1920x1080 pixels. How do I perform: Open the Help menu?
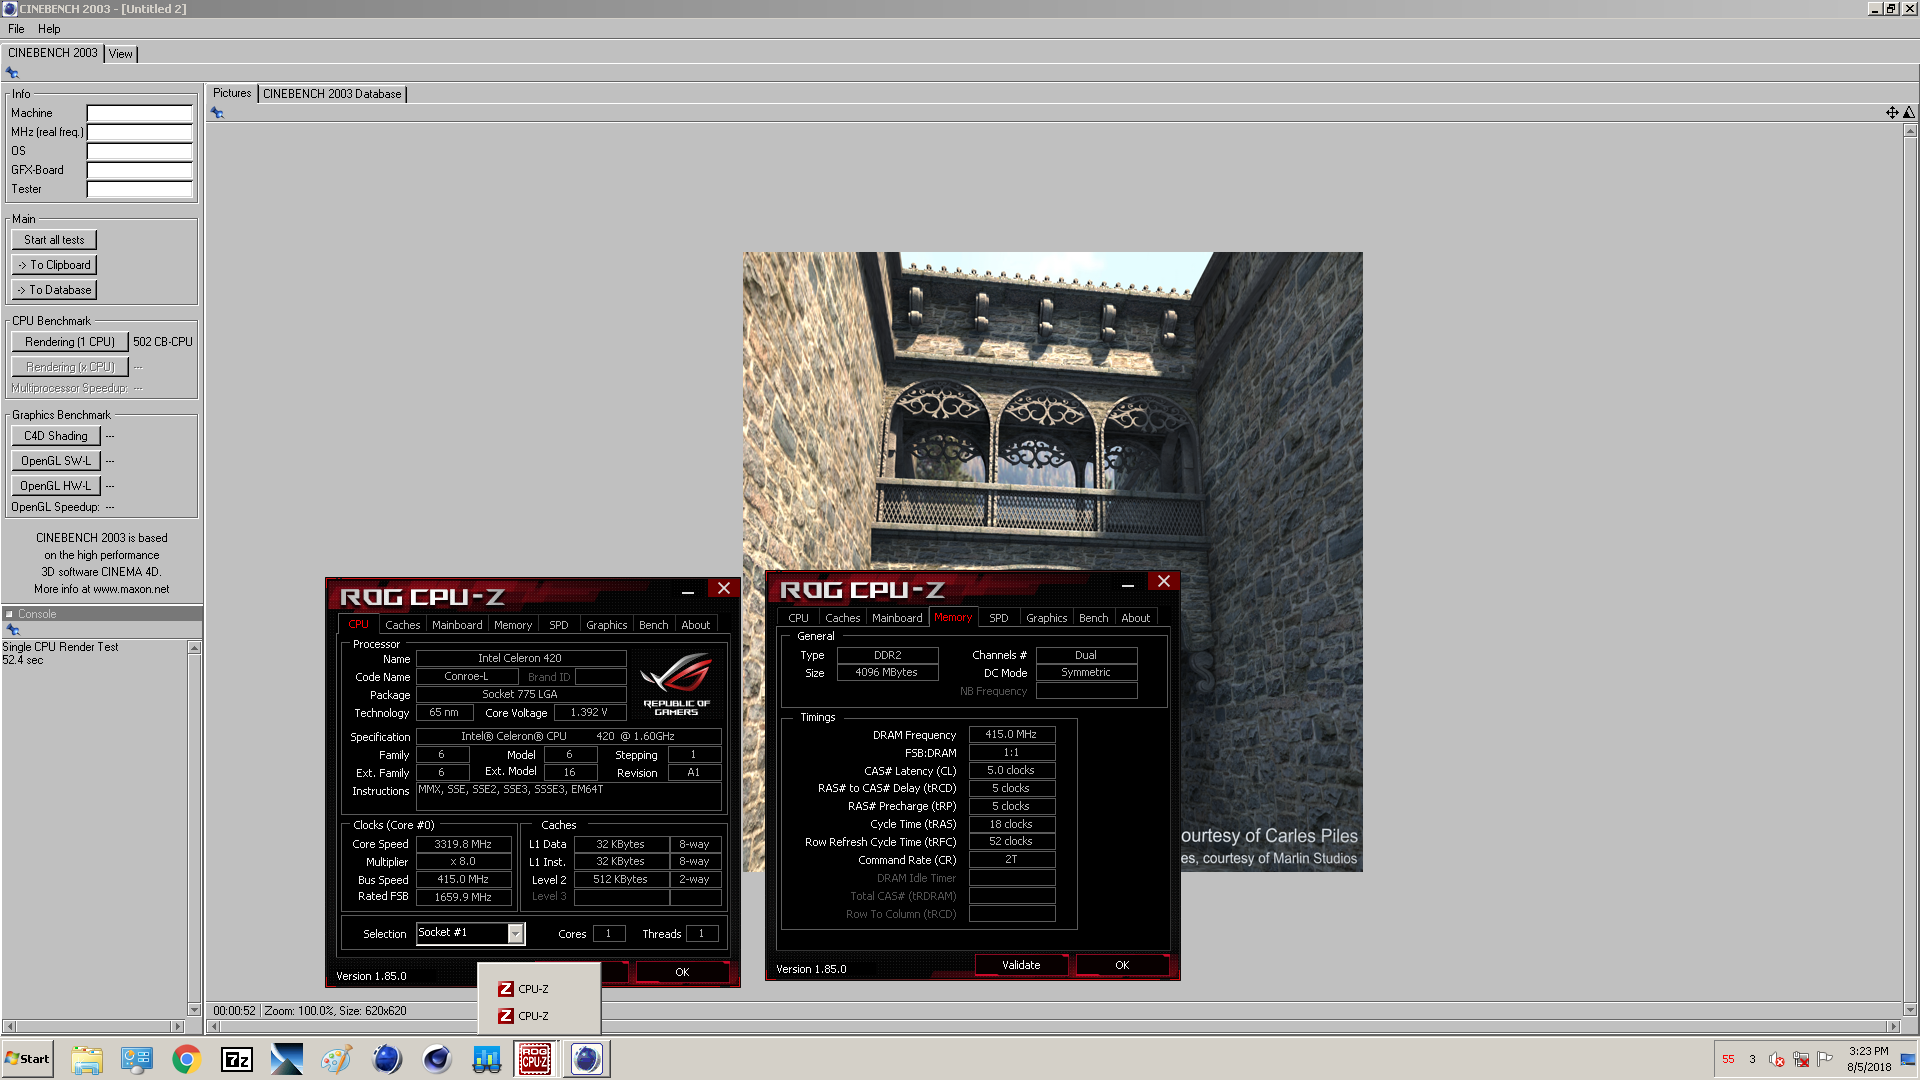click(49, 29)
